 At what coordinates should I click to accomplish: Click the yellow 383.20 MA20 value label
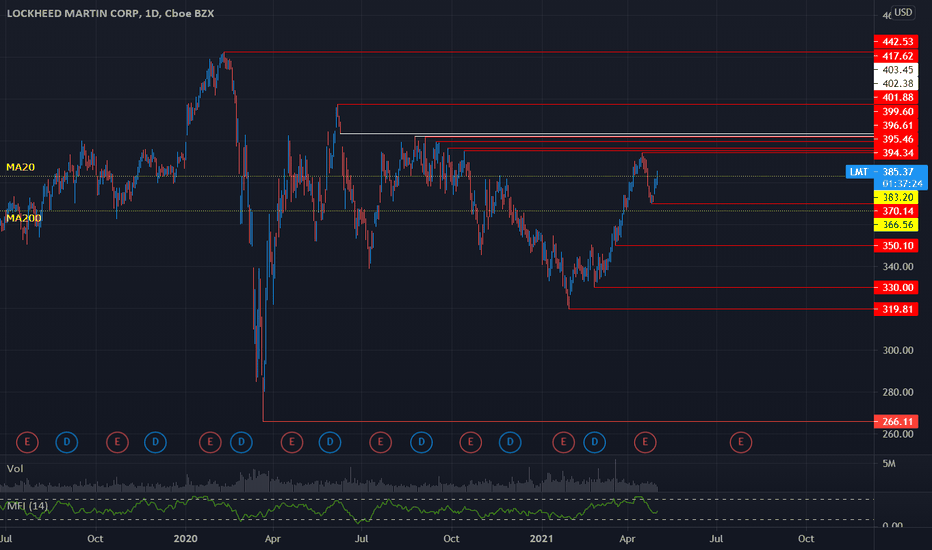[x=896, y=197]
